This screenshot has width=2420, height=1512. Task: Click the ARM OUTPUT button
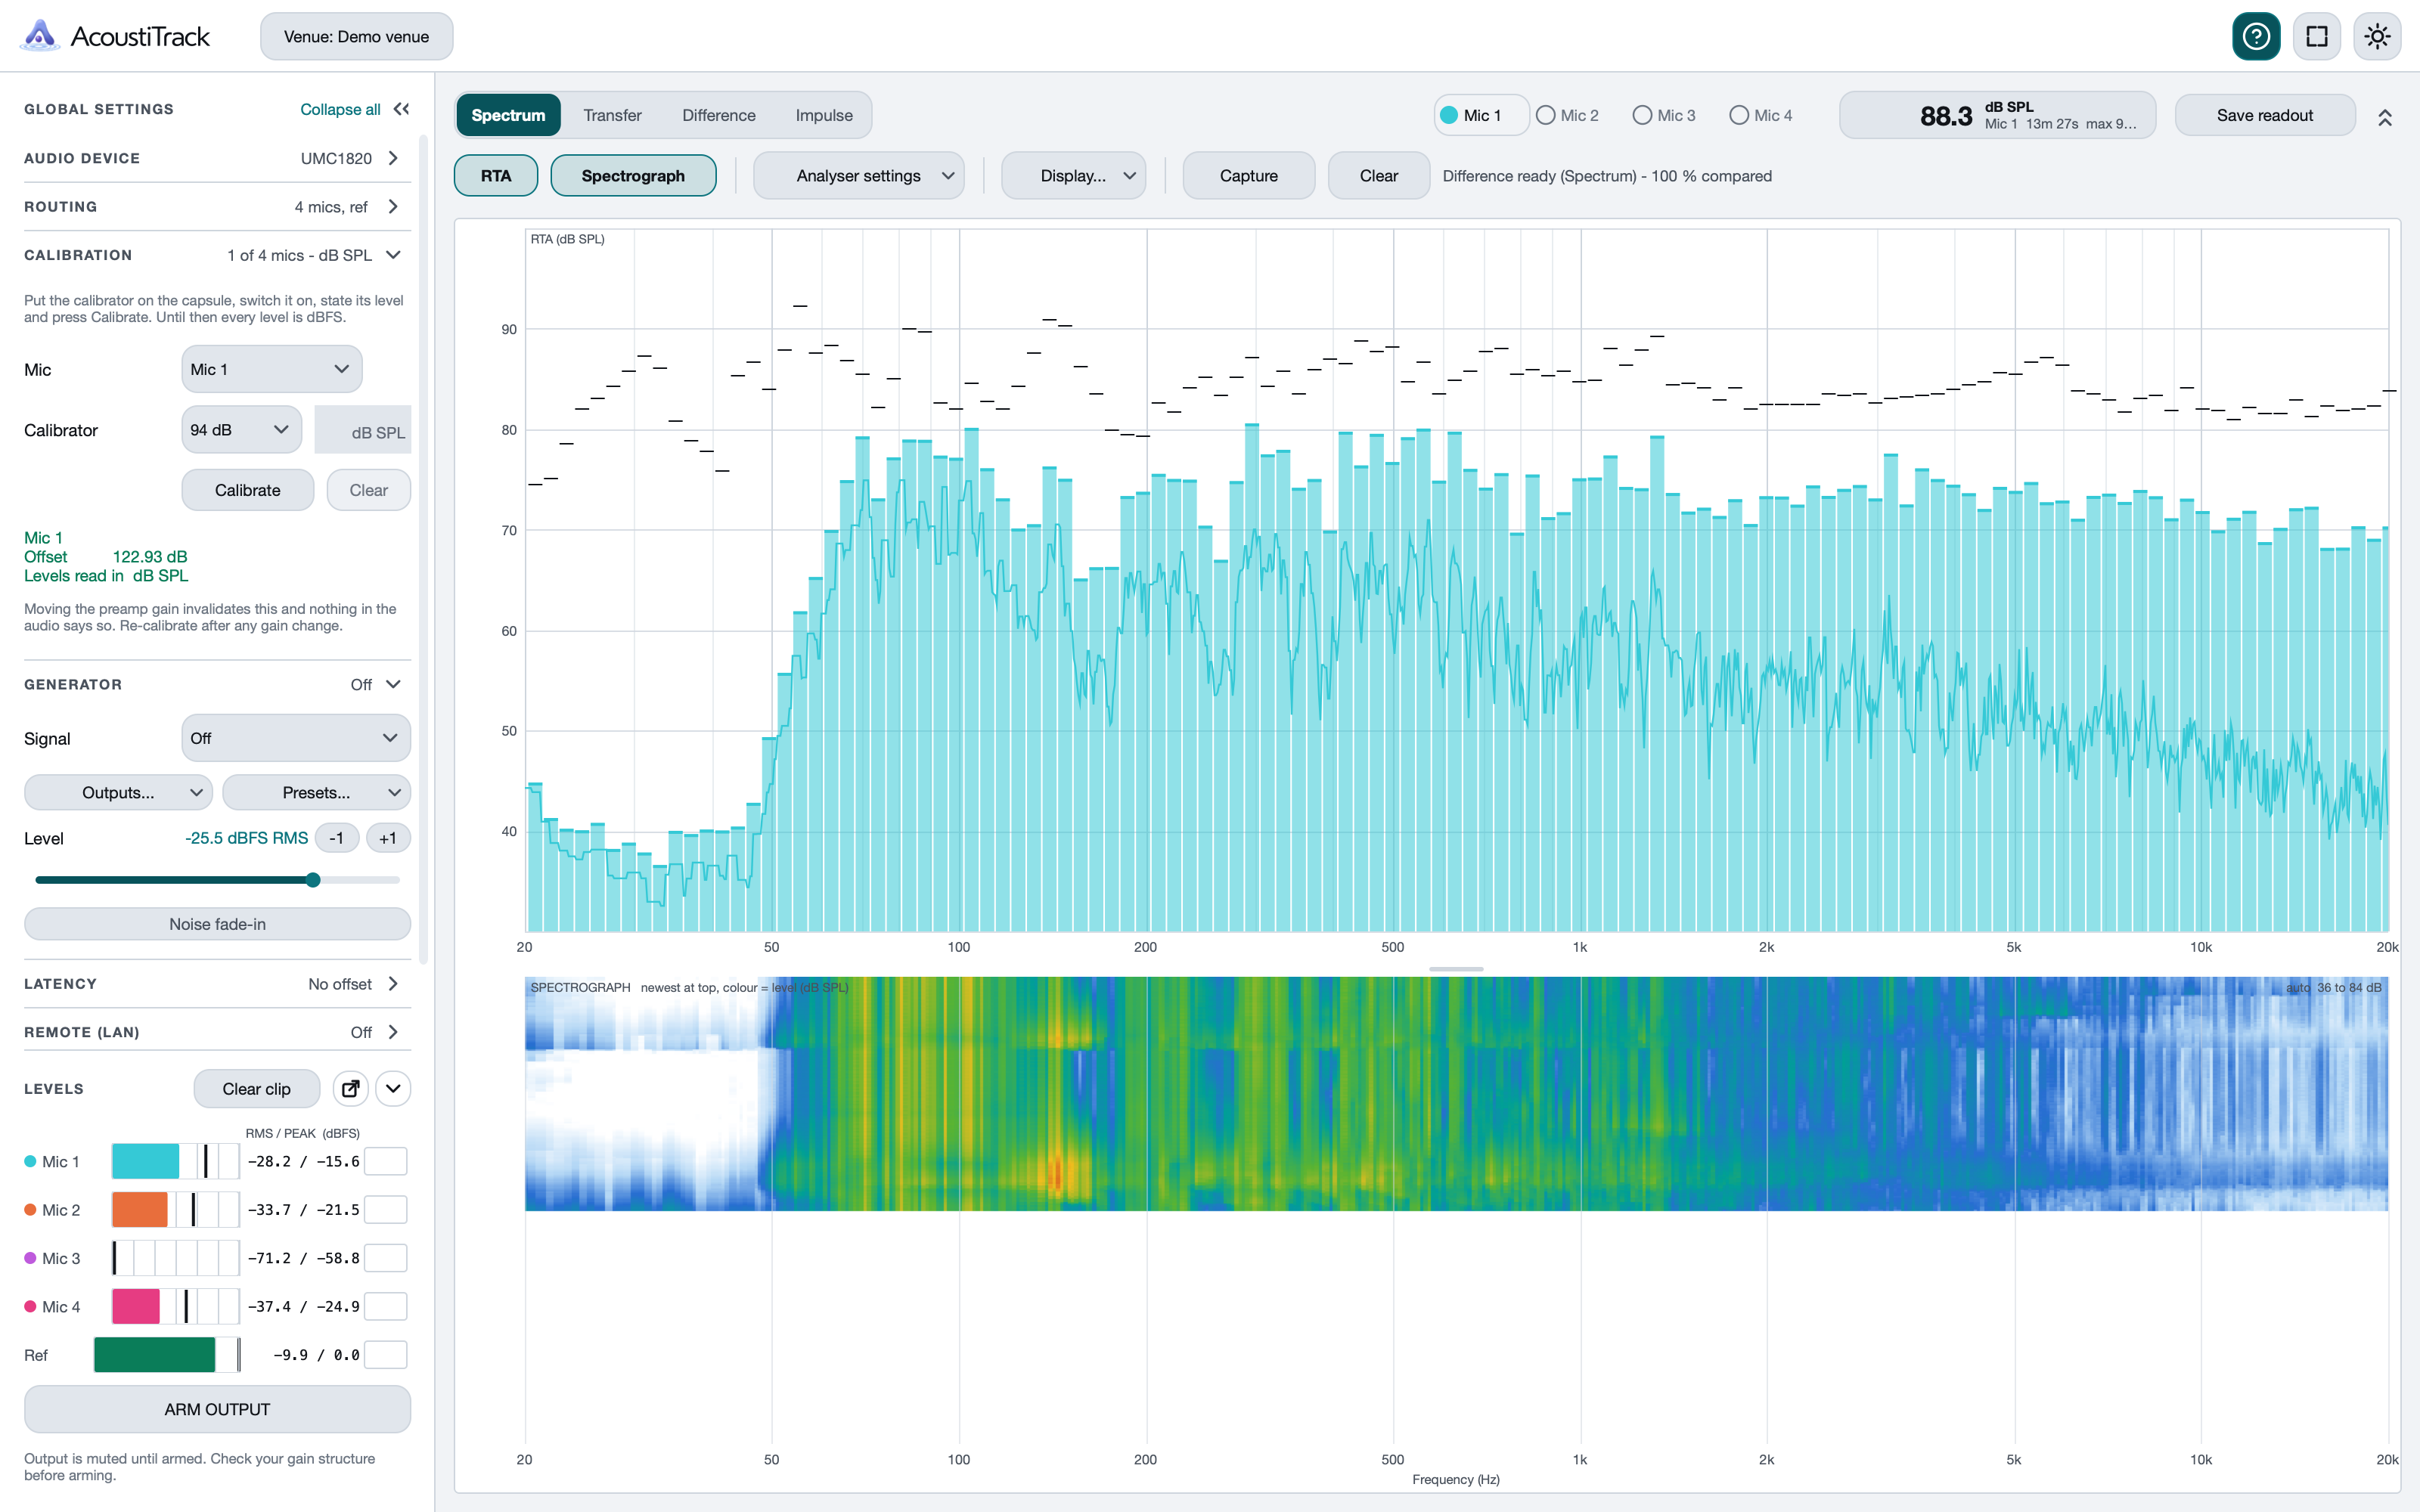(217, 1409)
